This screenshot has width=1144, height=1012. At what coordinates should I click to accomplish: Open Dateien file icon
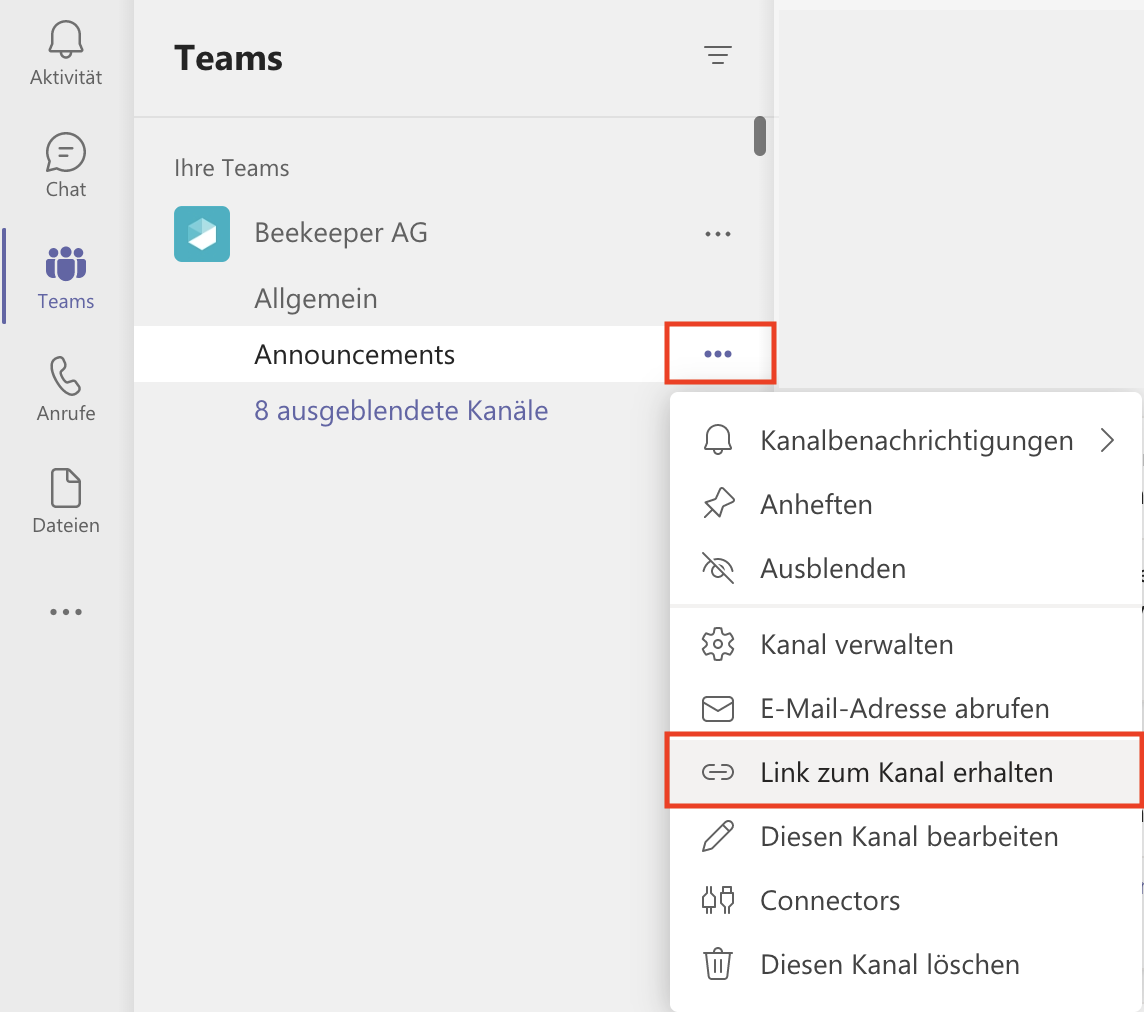(x=66, y=487)
